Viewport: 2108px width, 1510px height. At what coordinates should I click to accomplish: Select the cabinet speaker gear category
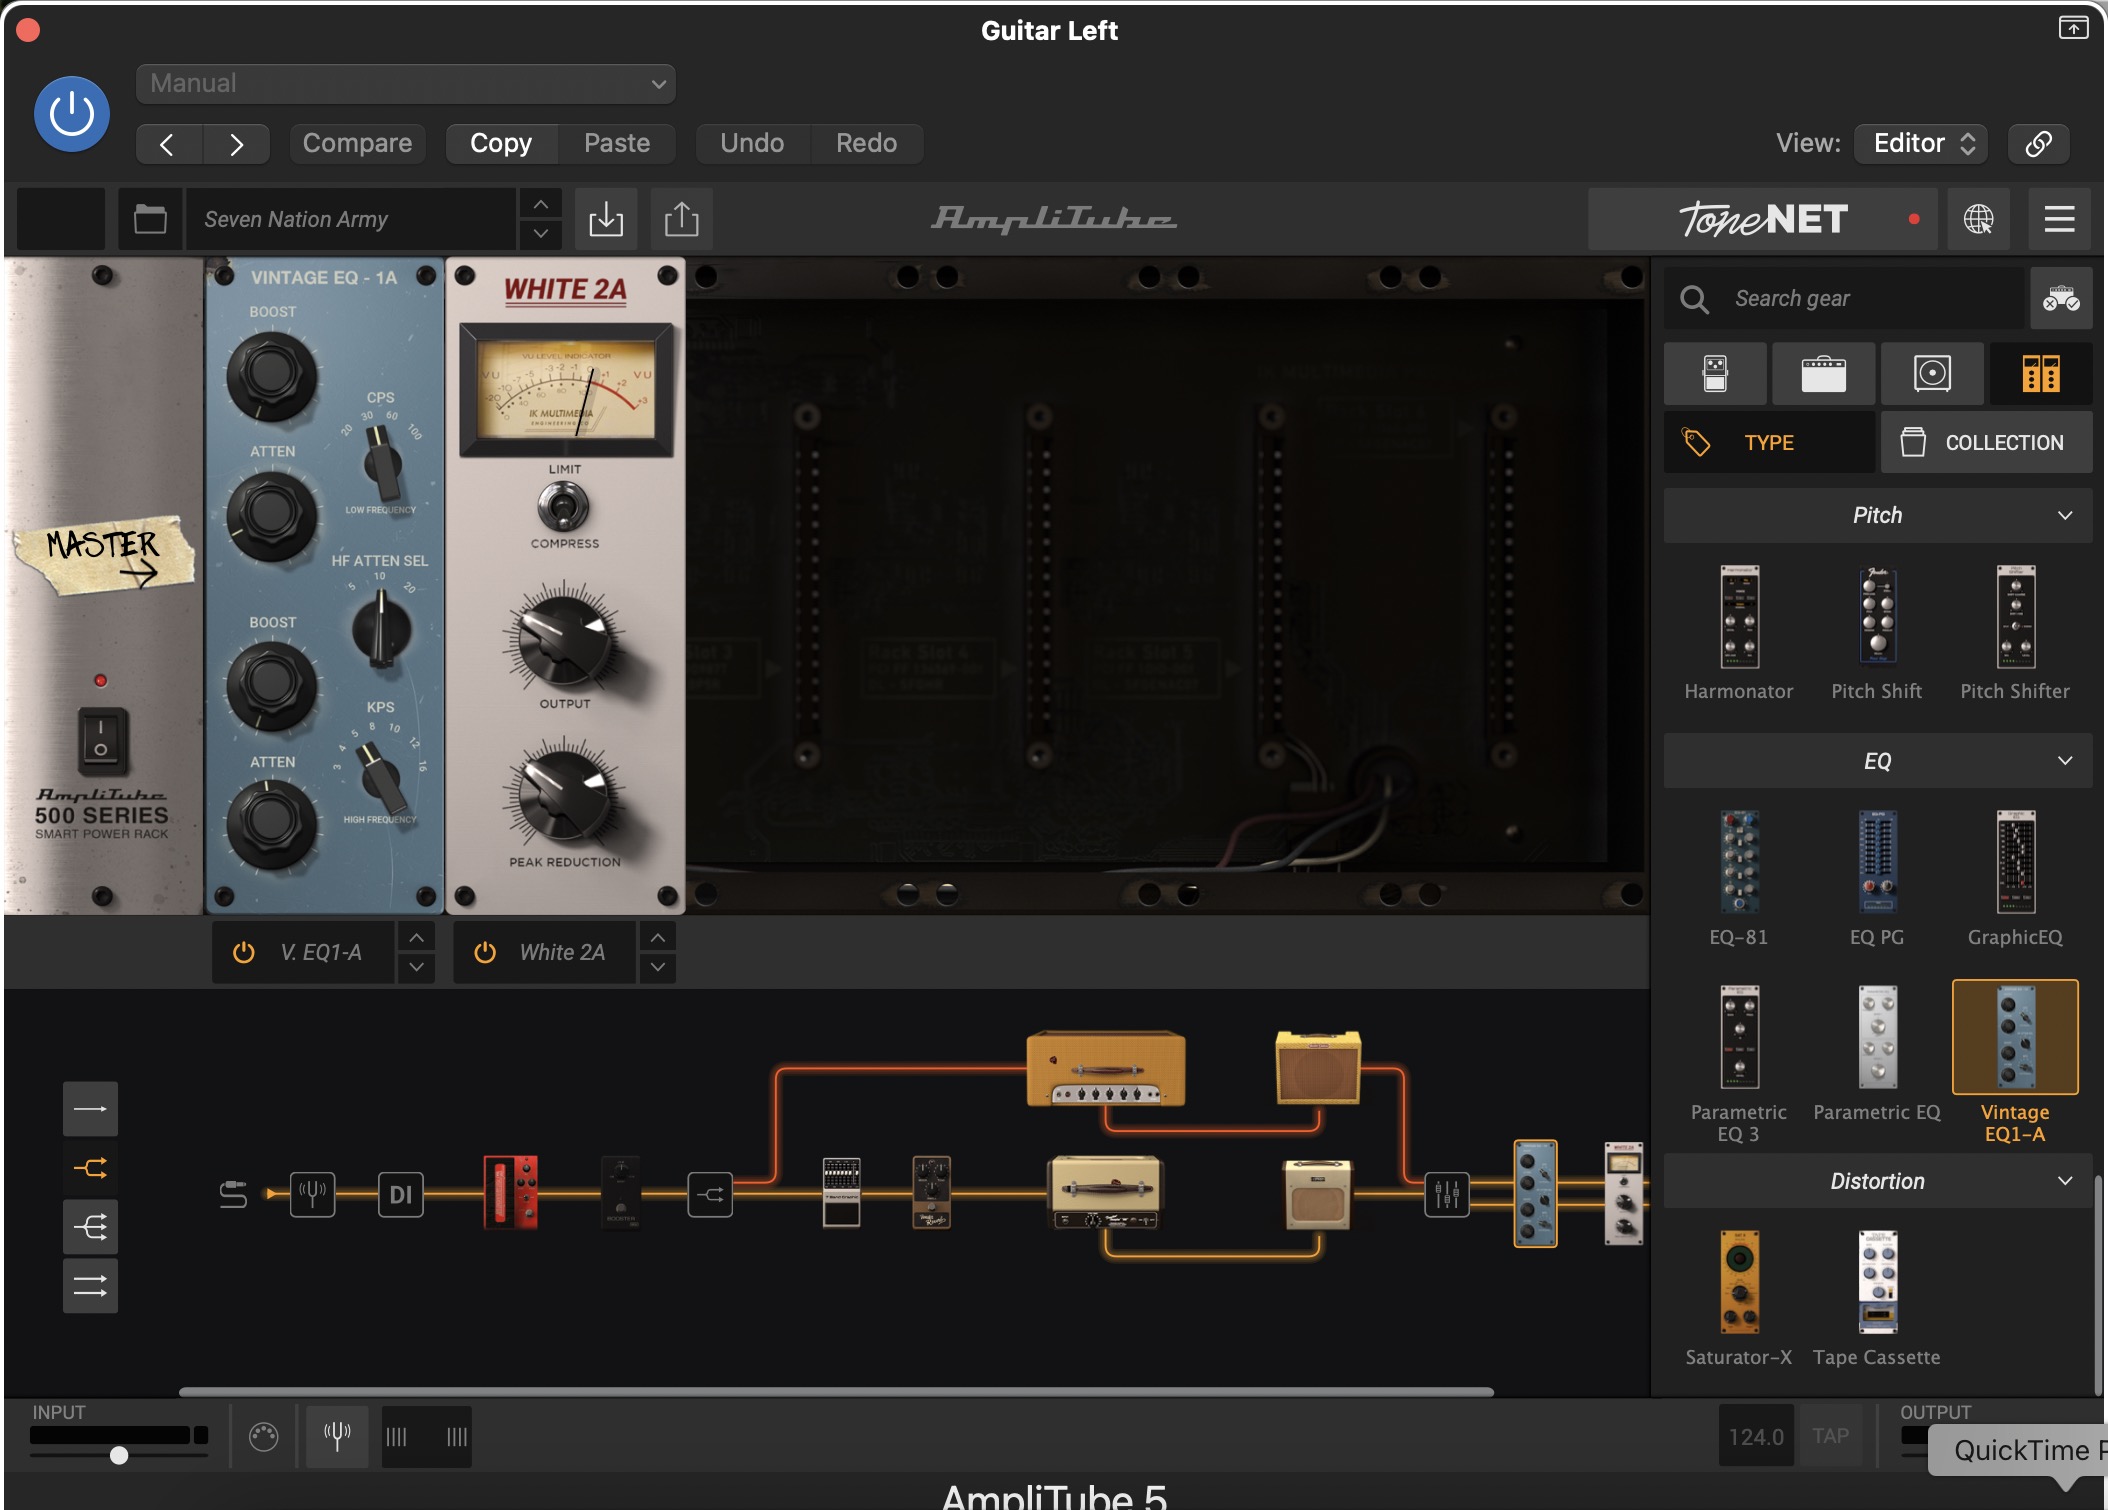[x=1932, y=374]
